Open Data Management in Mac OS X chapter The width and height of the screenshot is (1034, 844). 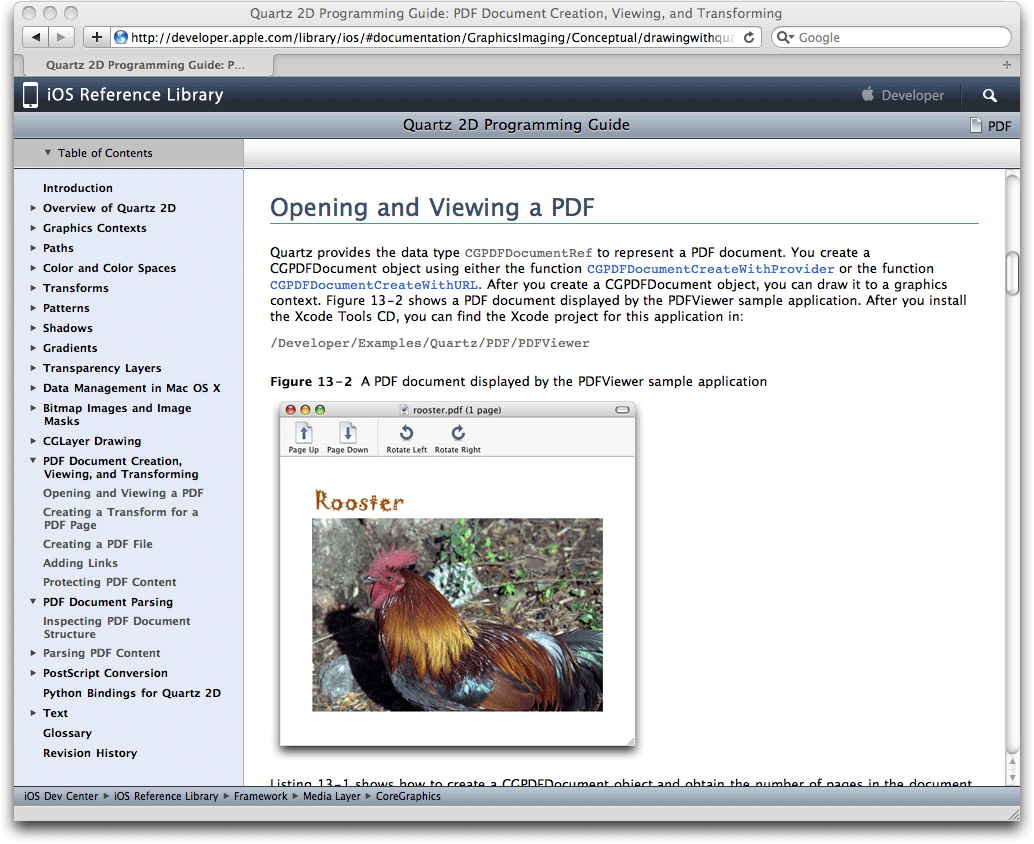click(132, 388)
